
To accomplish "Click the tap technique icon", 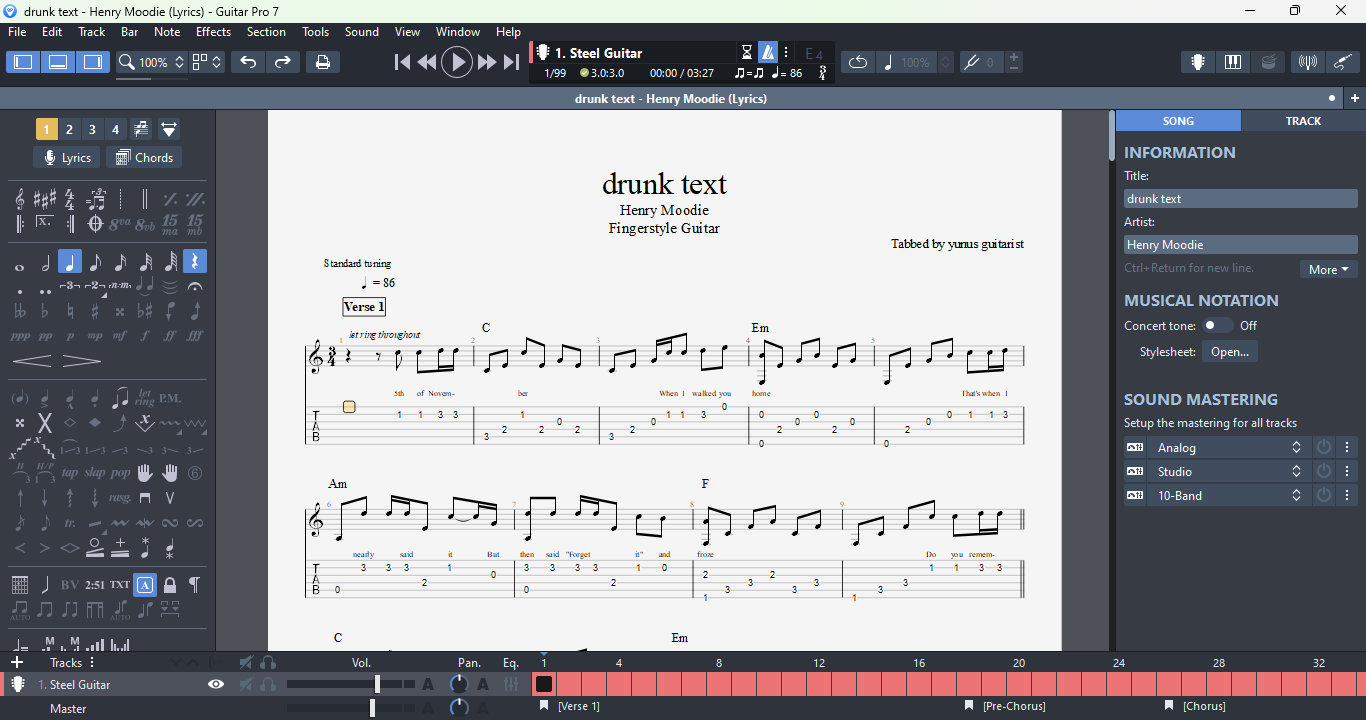I will (x=70, y=472).
